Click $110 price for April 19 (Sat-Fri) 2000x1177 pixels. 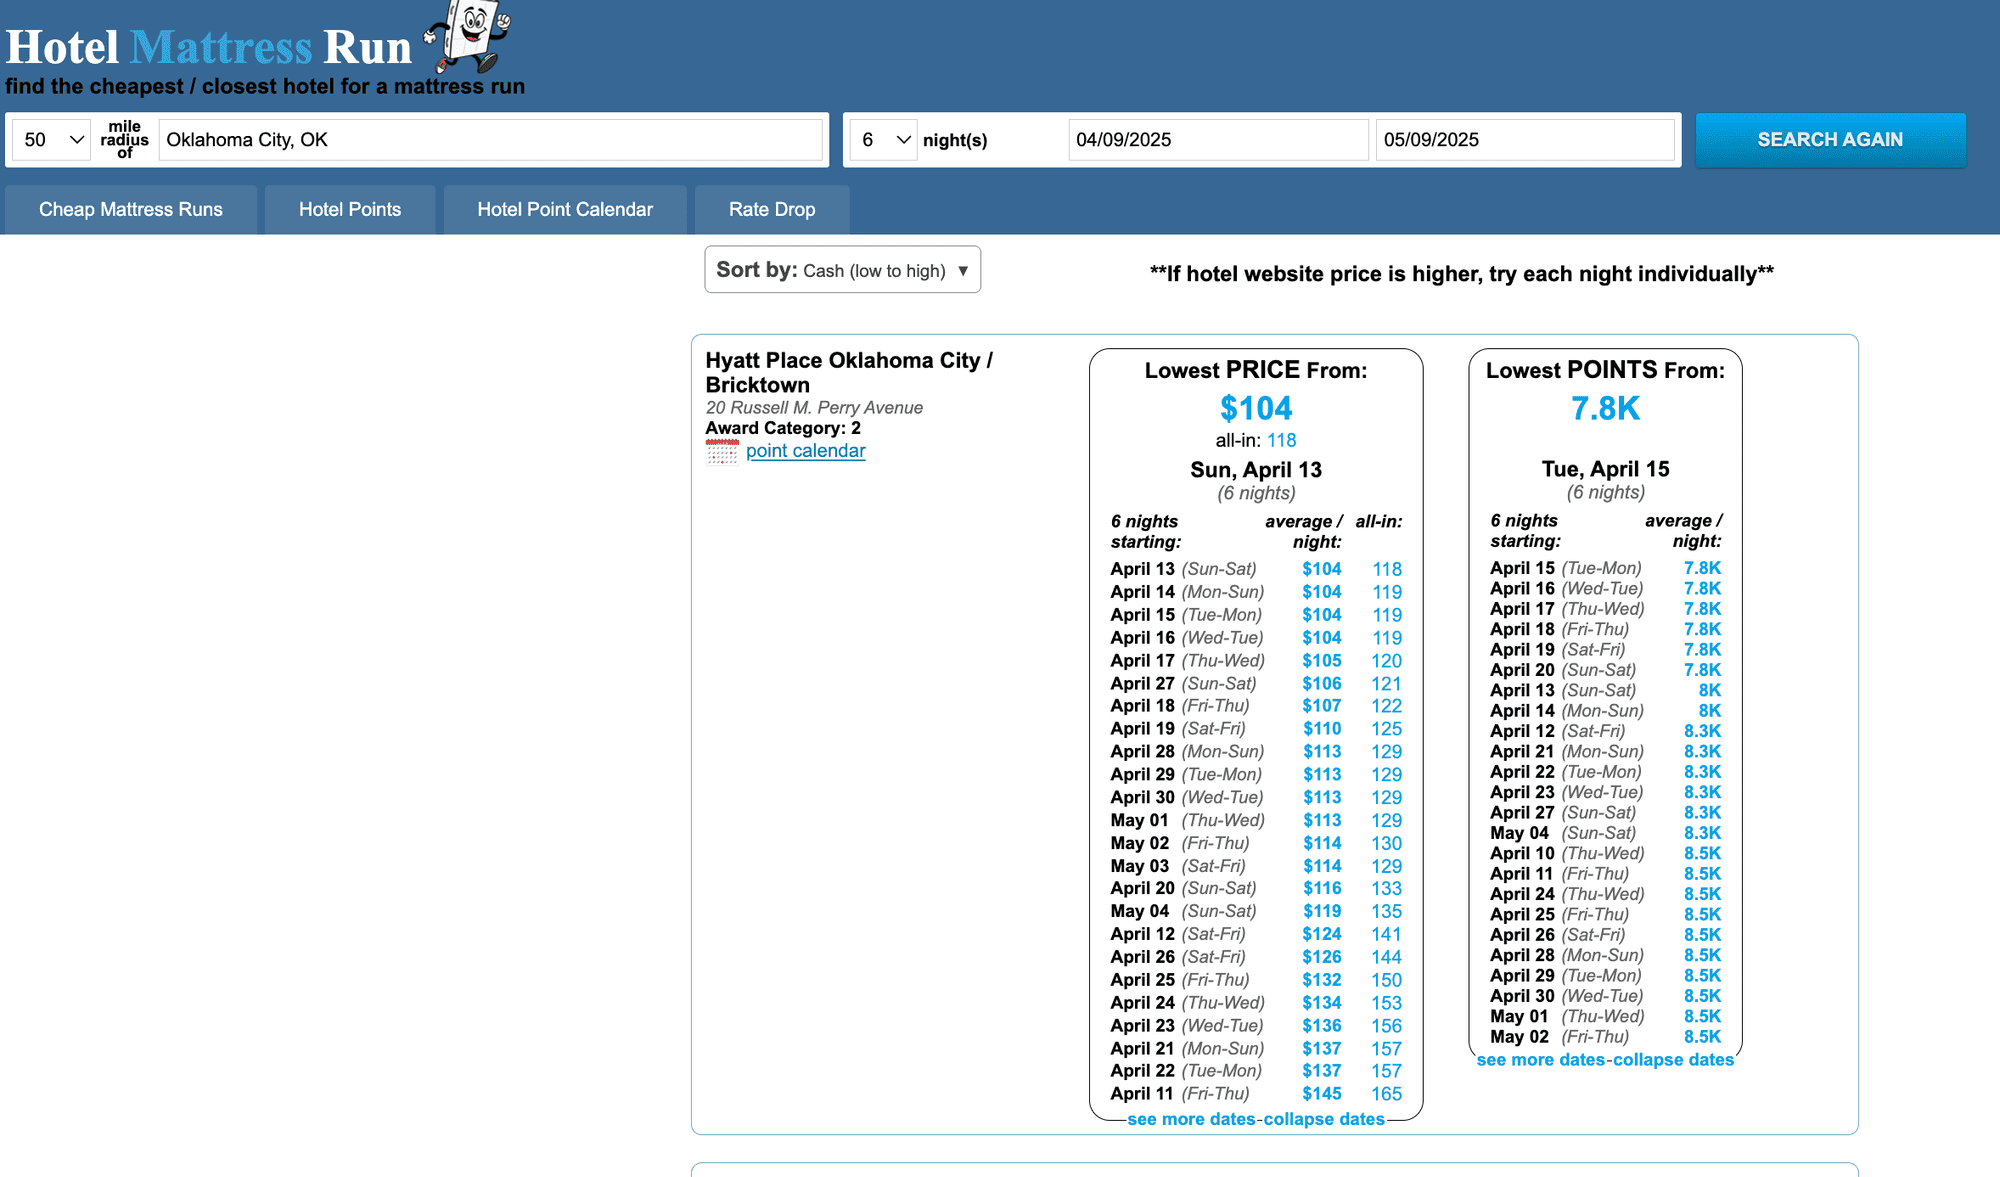pyautogui.click(x=1321, y=729)
